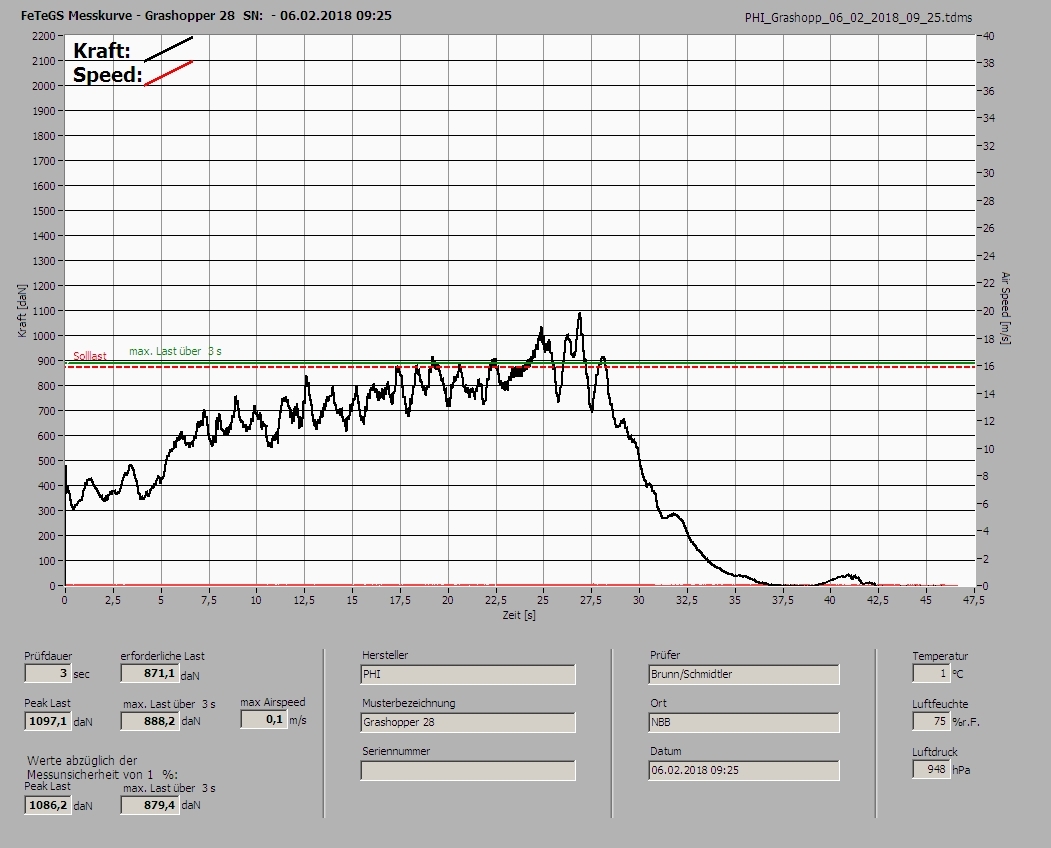Click the Air Speed [m/s] axis label
The image size is (1051, 848).
pos(1005,308)
